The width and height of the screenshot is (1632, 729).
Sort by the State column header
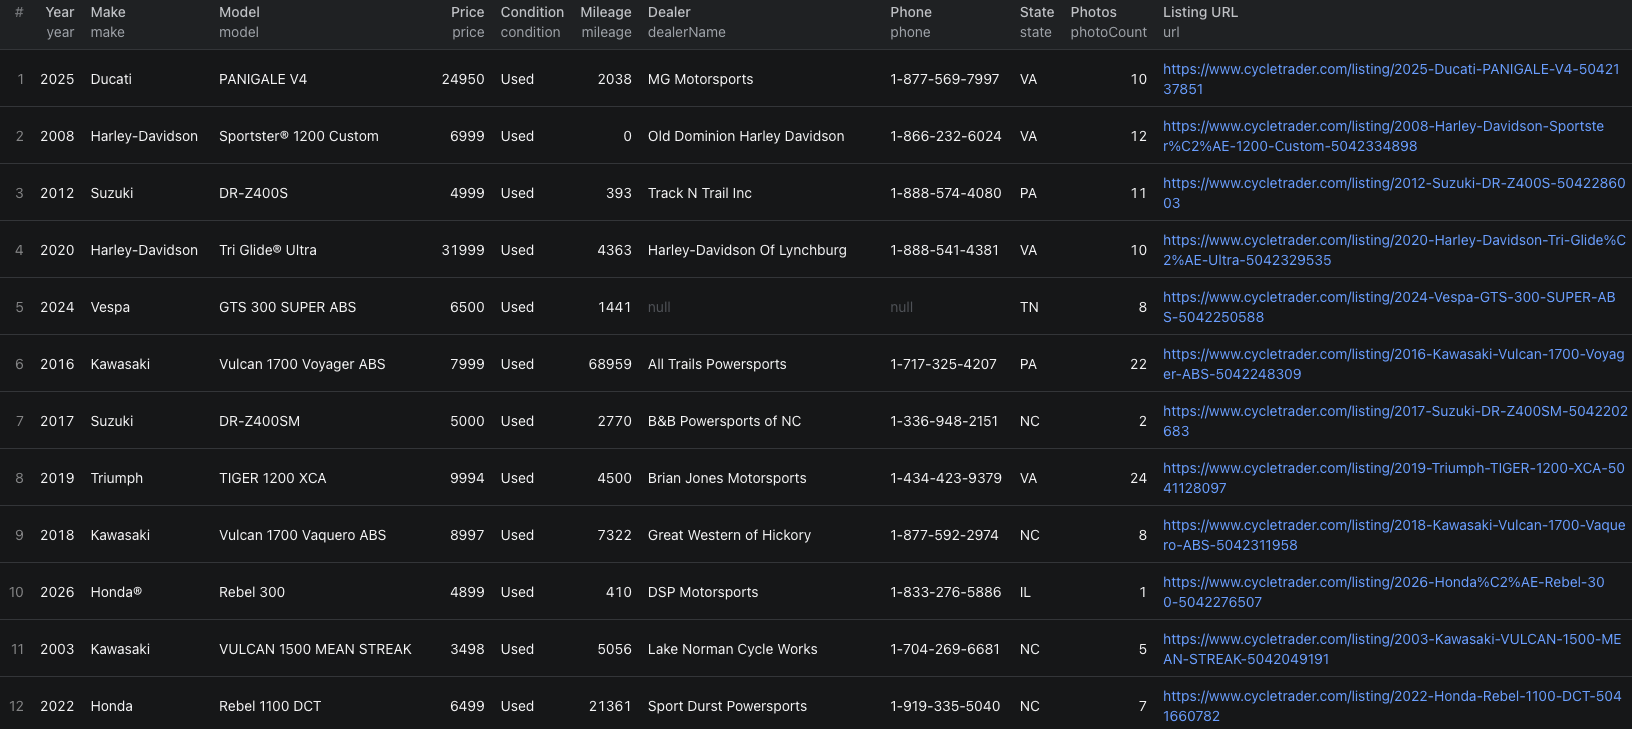point(1037,12)
